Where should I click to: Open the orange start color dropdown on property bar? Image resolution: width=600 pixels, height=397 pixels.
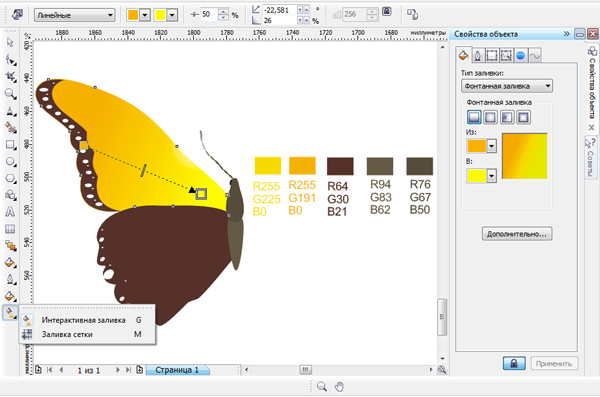click(145, 15)
